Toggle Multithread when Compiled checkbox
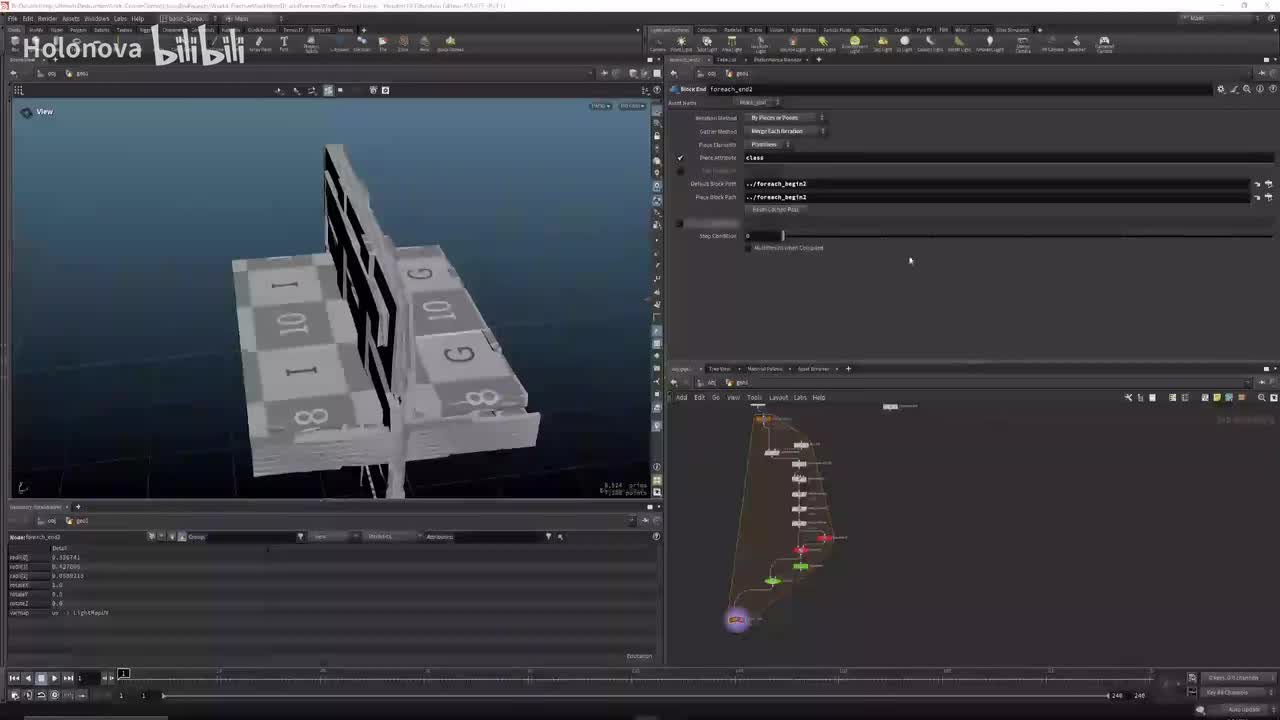 (x=747, y=248)
